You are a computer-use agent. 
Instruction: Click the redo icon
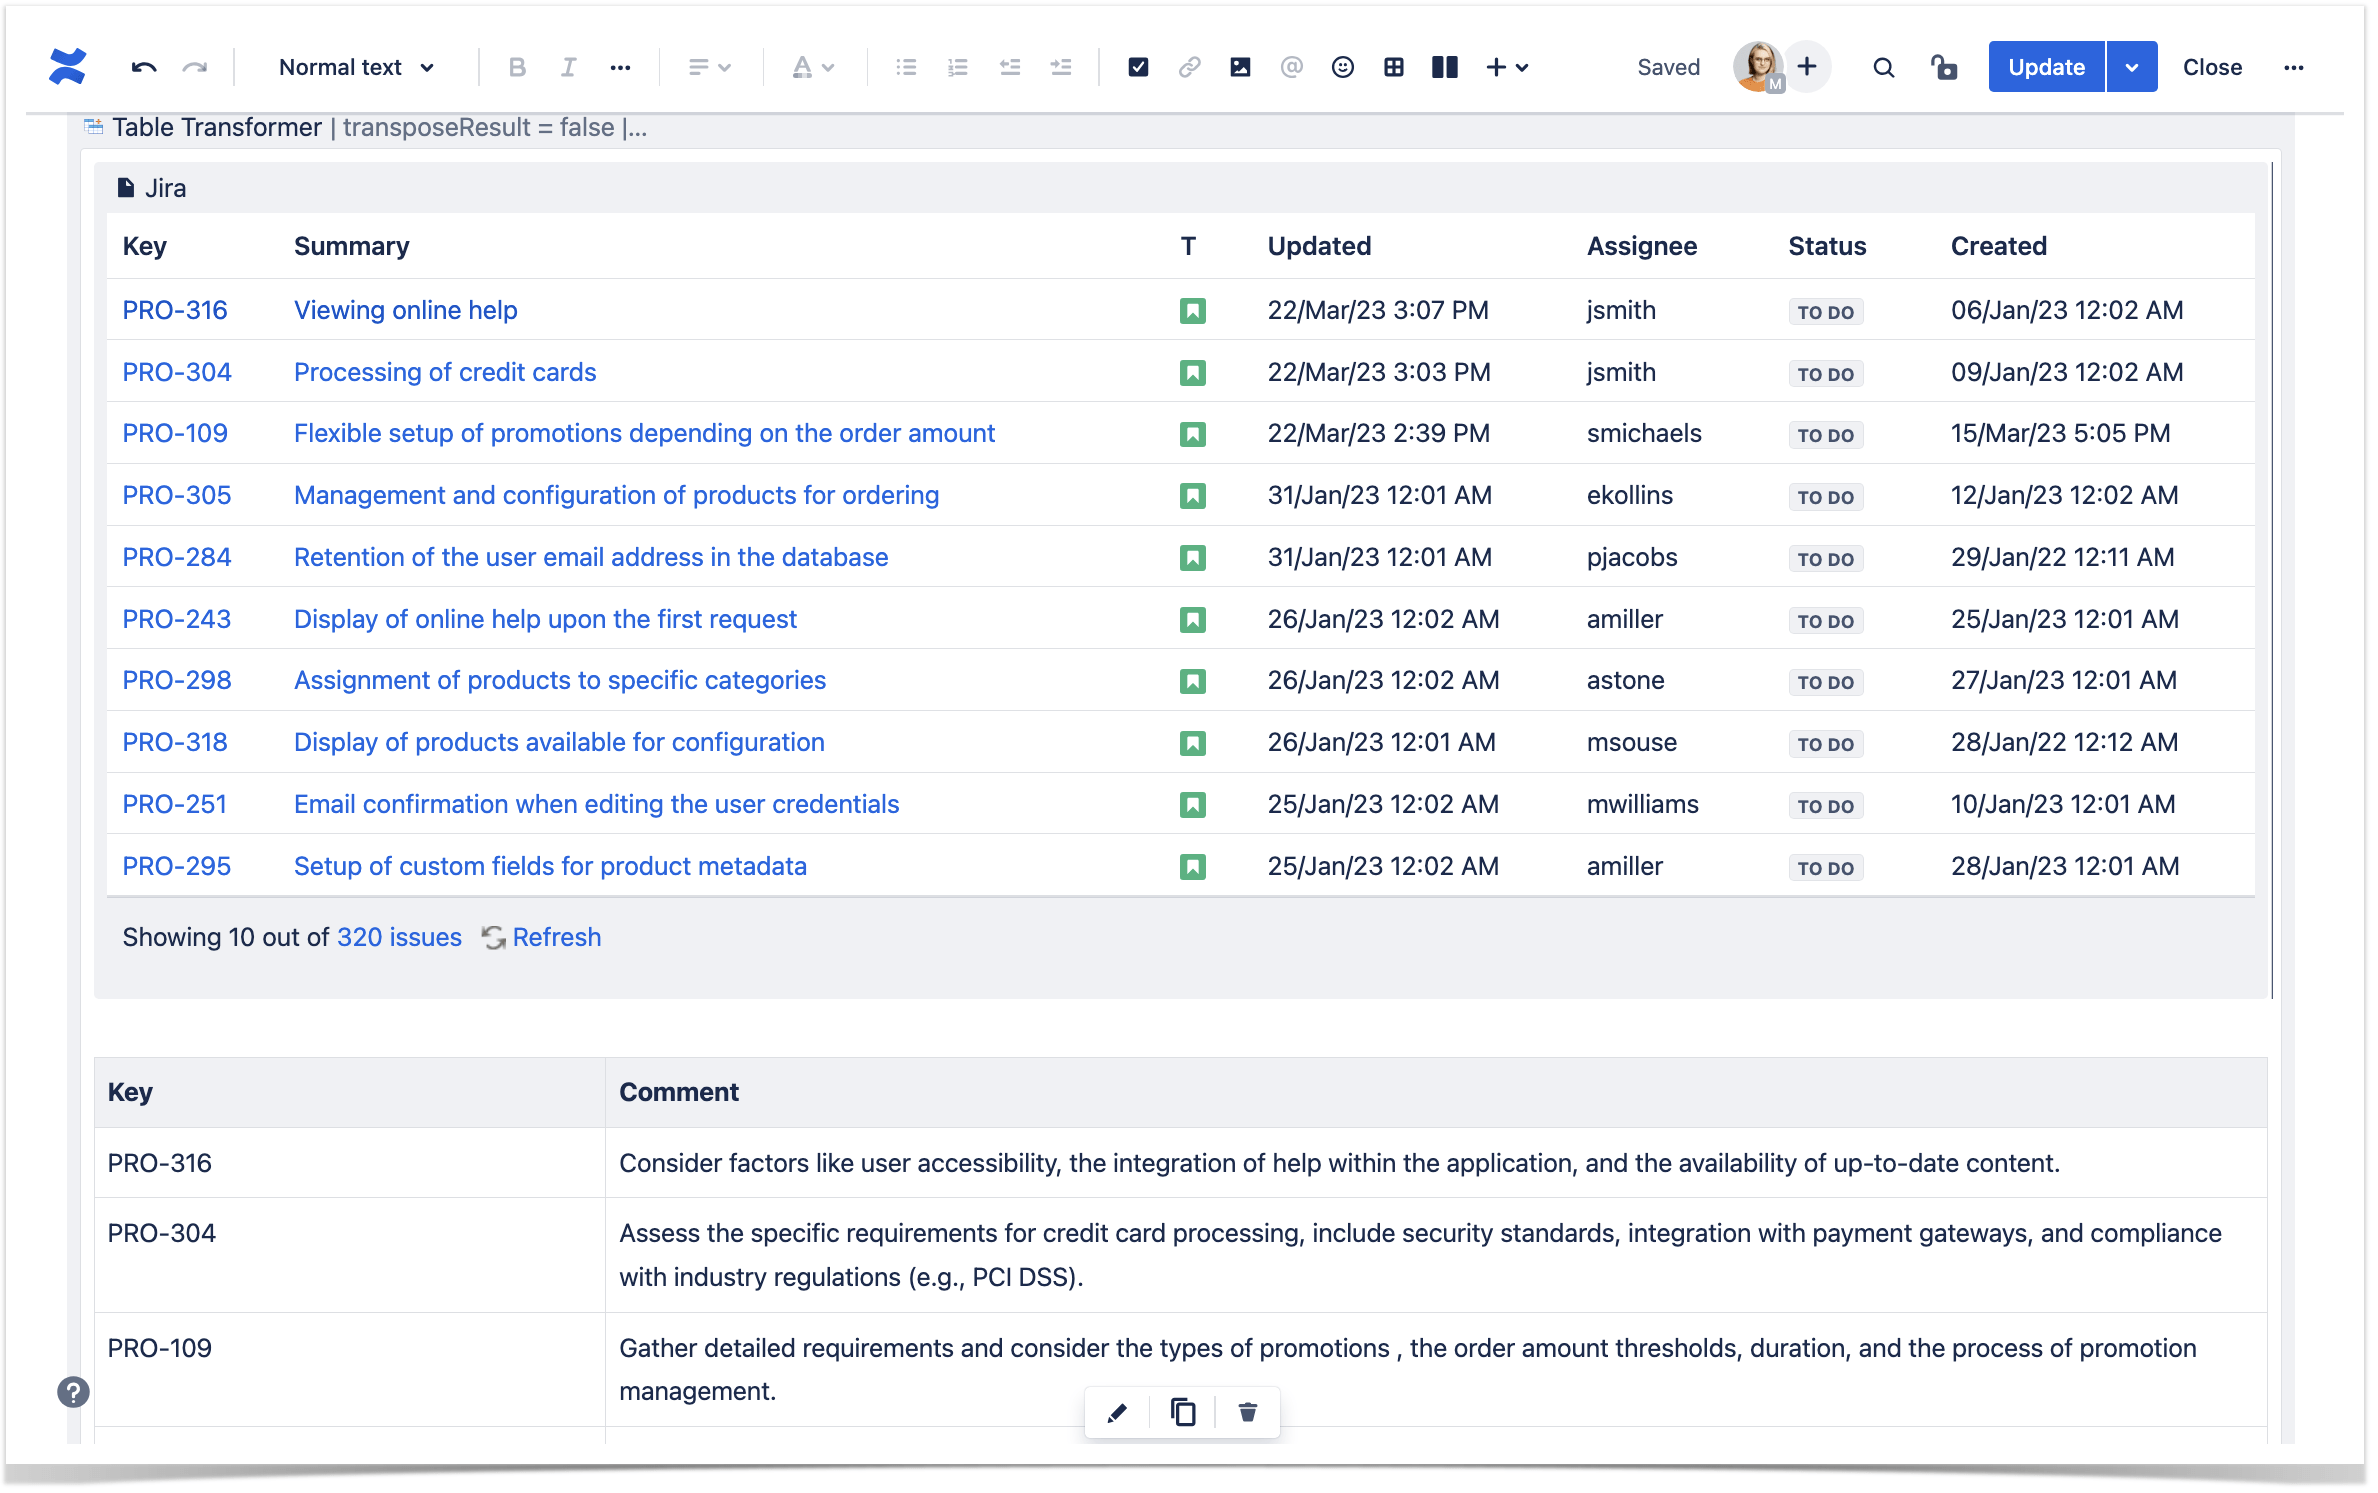(196, 67)
